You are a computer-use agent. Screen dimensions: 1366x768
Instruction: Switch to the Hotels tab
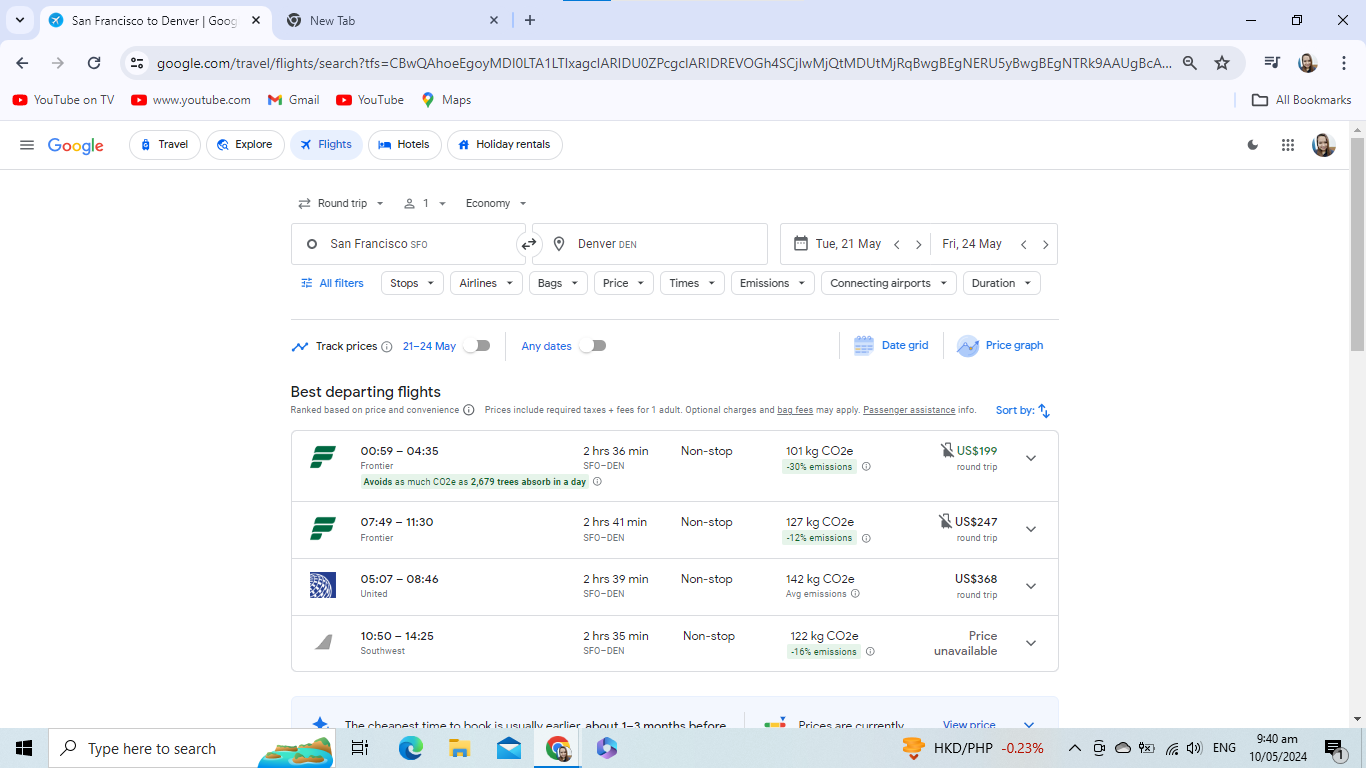point(404,145)
